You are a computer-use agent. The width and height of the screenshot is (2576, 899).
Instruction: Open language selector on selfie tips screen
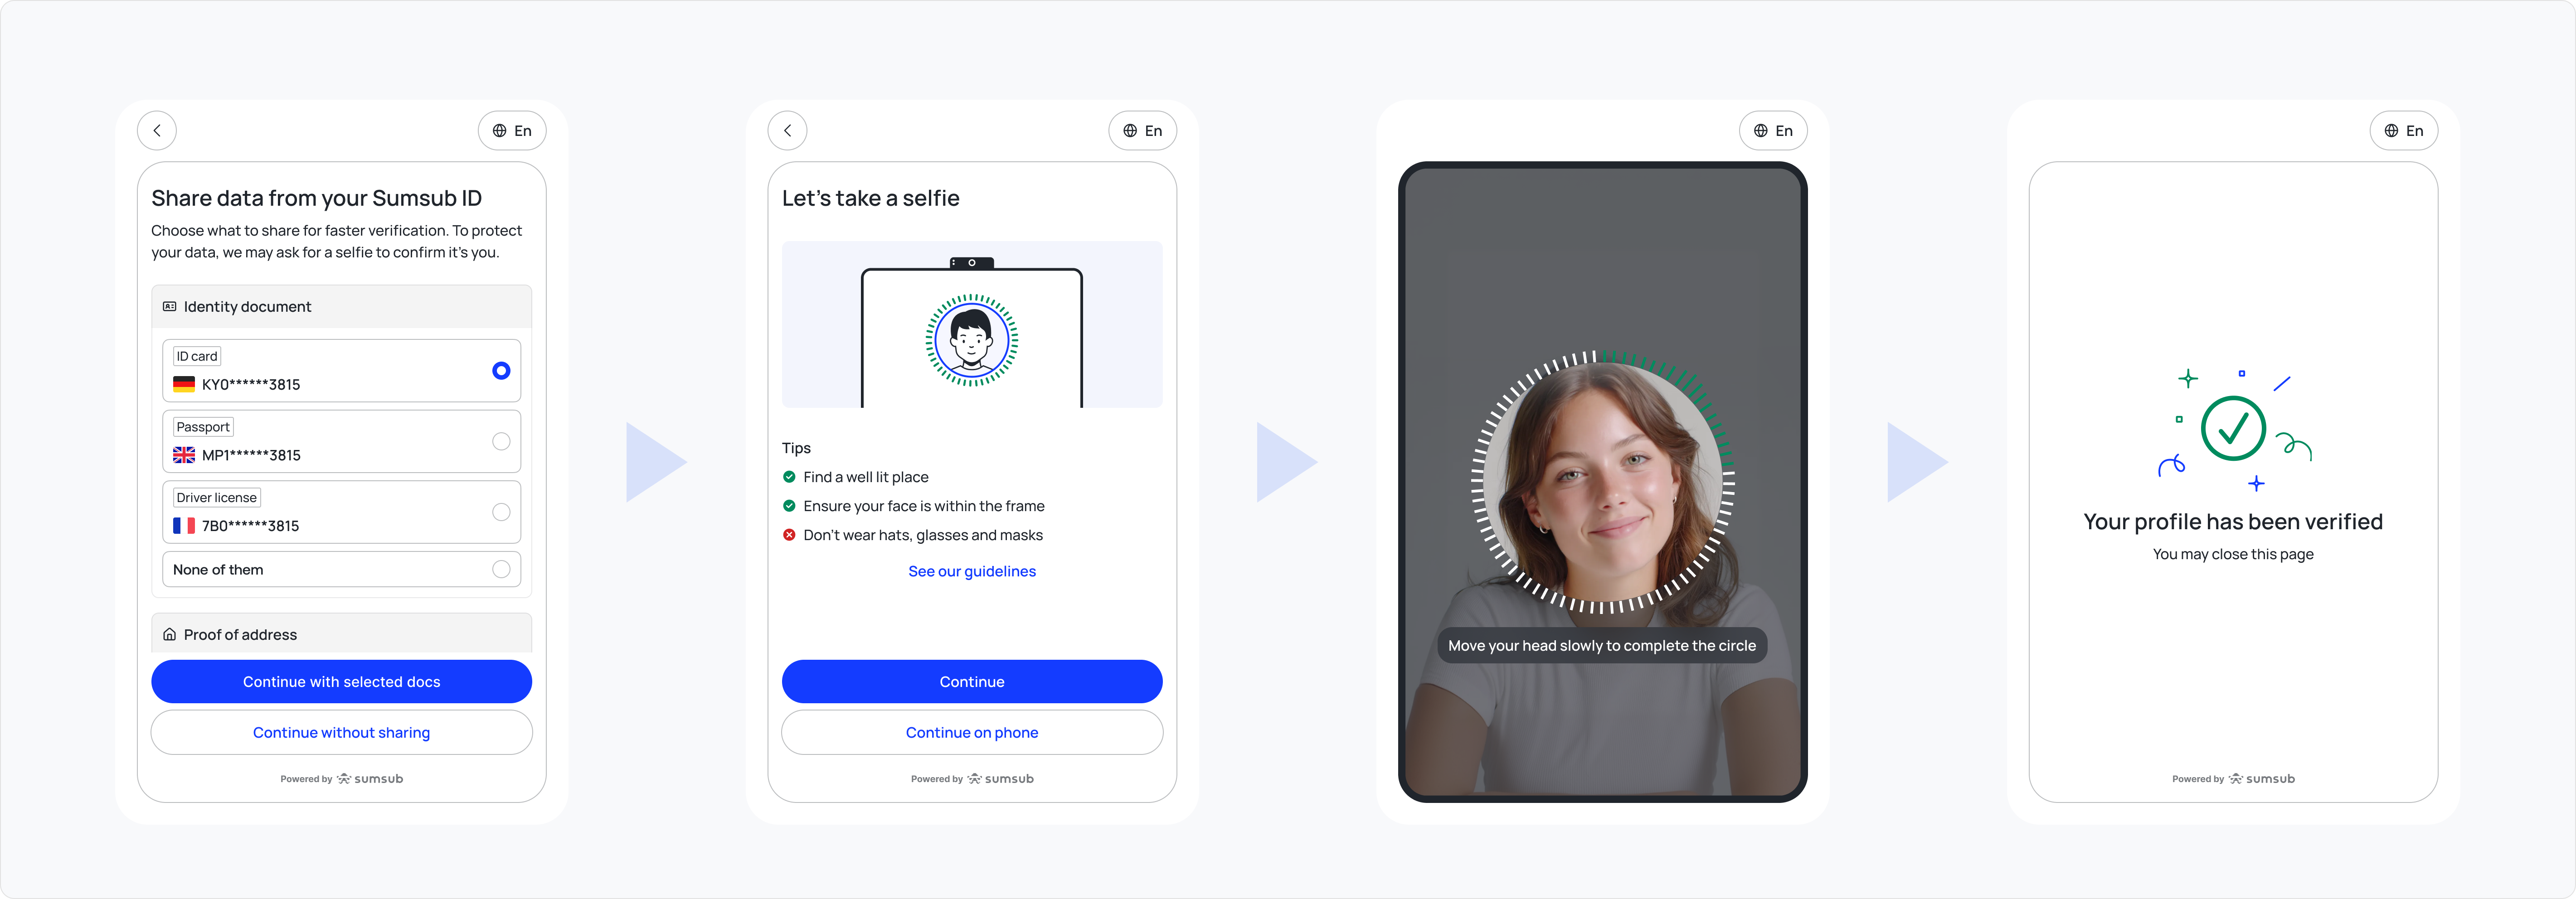[1142, 131]
